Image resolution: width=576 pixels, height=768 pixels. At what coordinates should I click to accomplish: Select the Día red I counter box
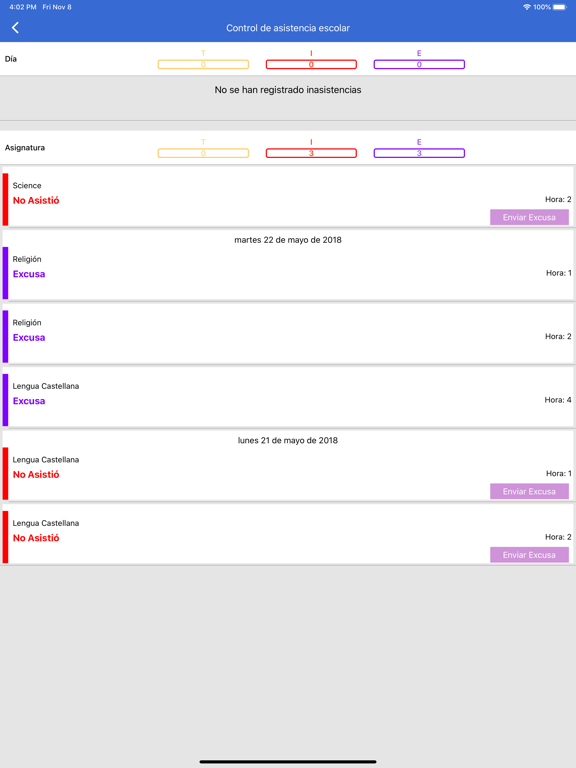(311, 64)
